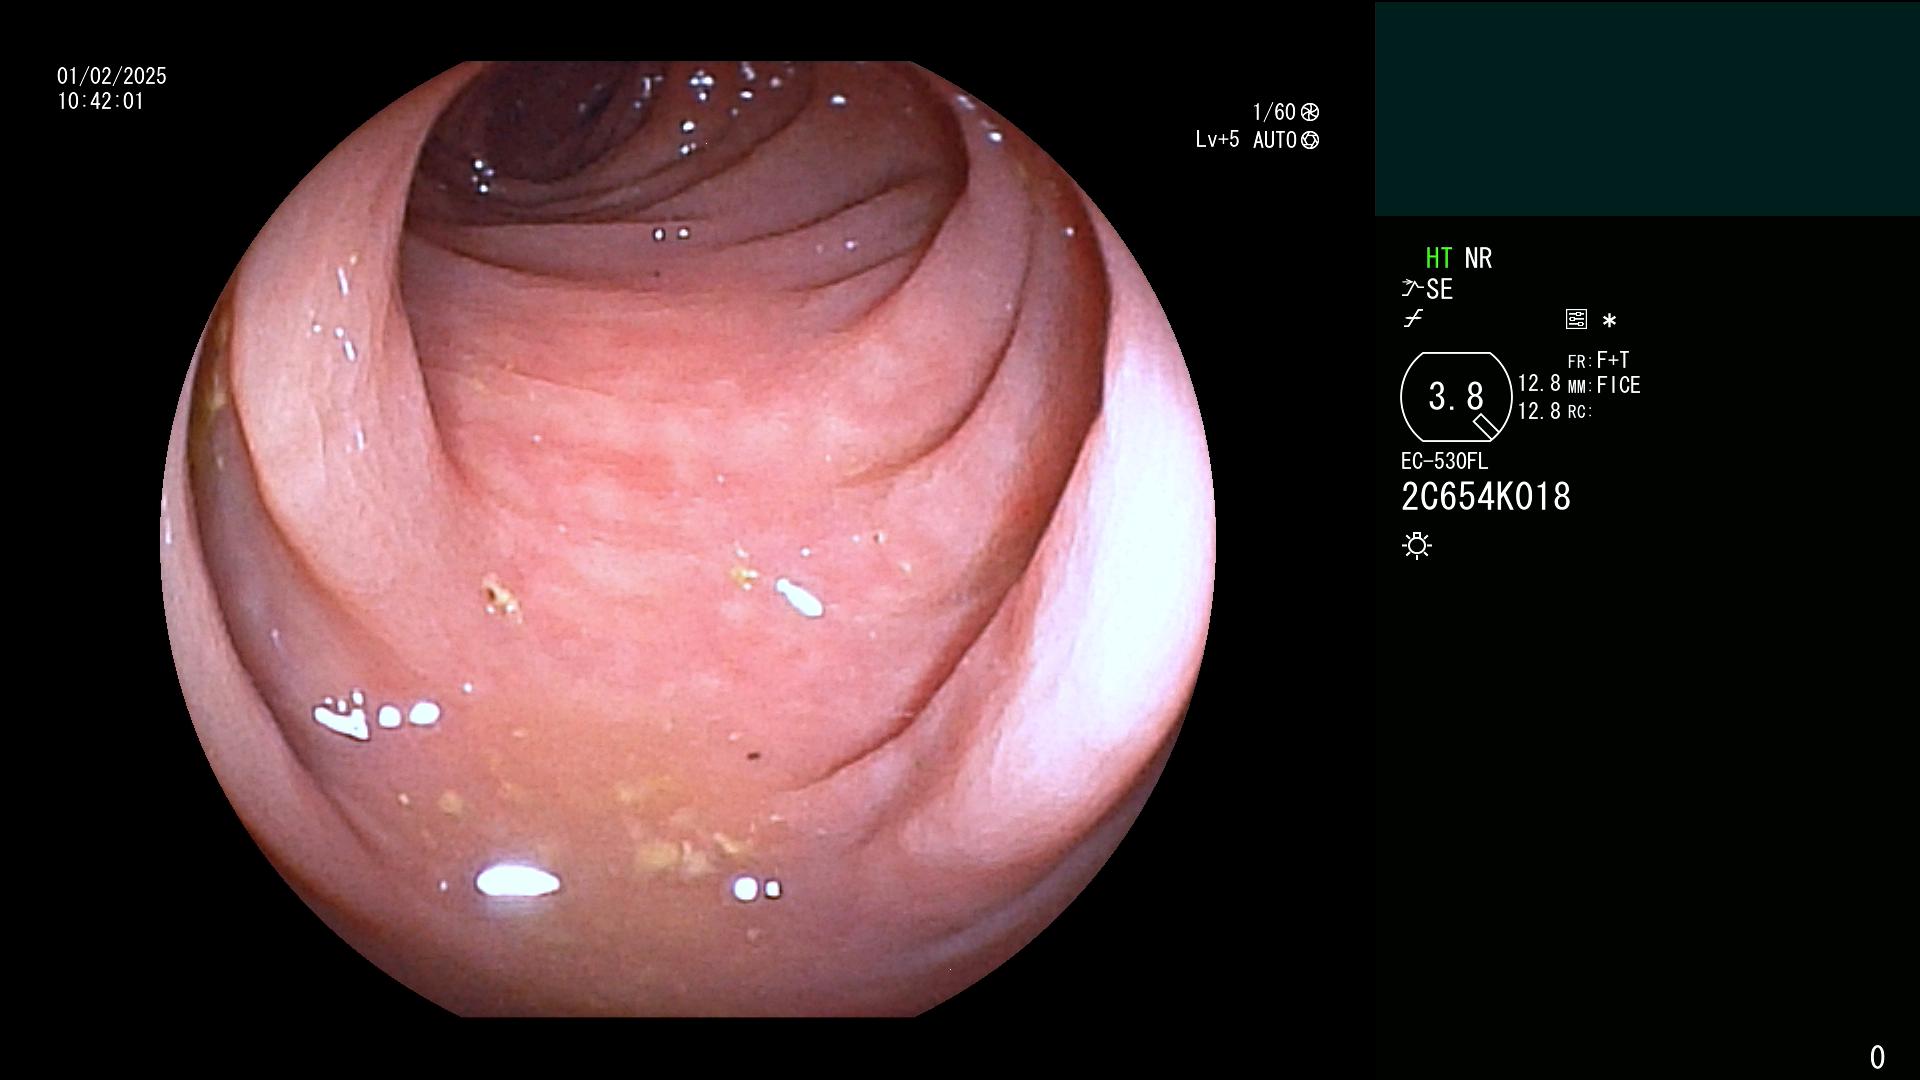Image resolution: width=1920 pixels, height=1080 pixels.
Task: Click the 3.8 channel diameter value
Action: coord(1456,397)
